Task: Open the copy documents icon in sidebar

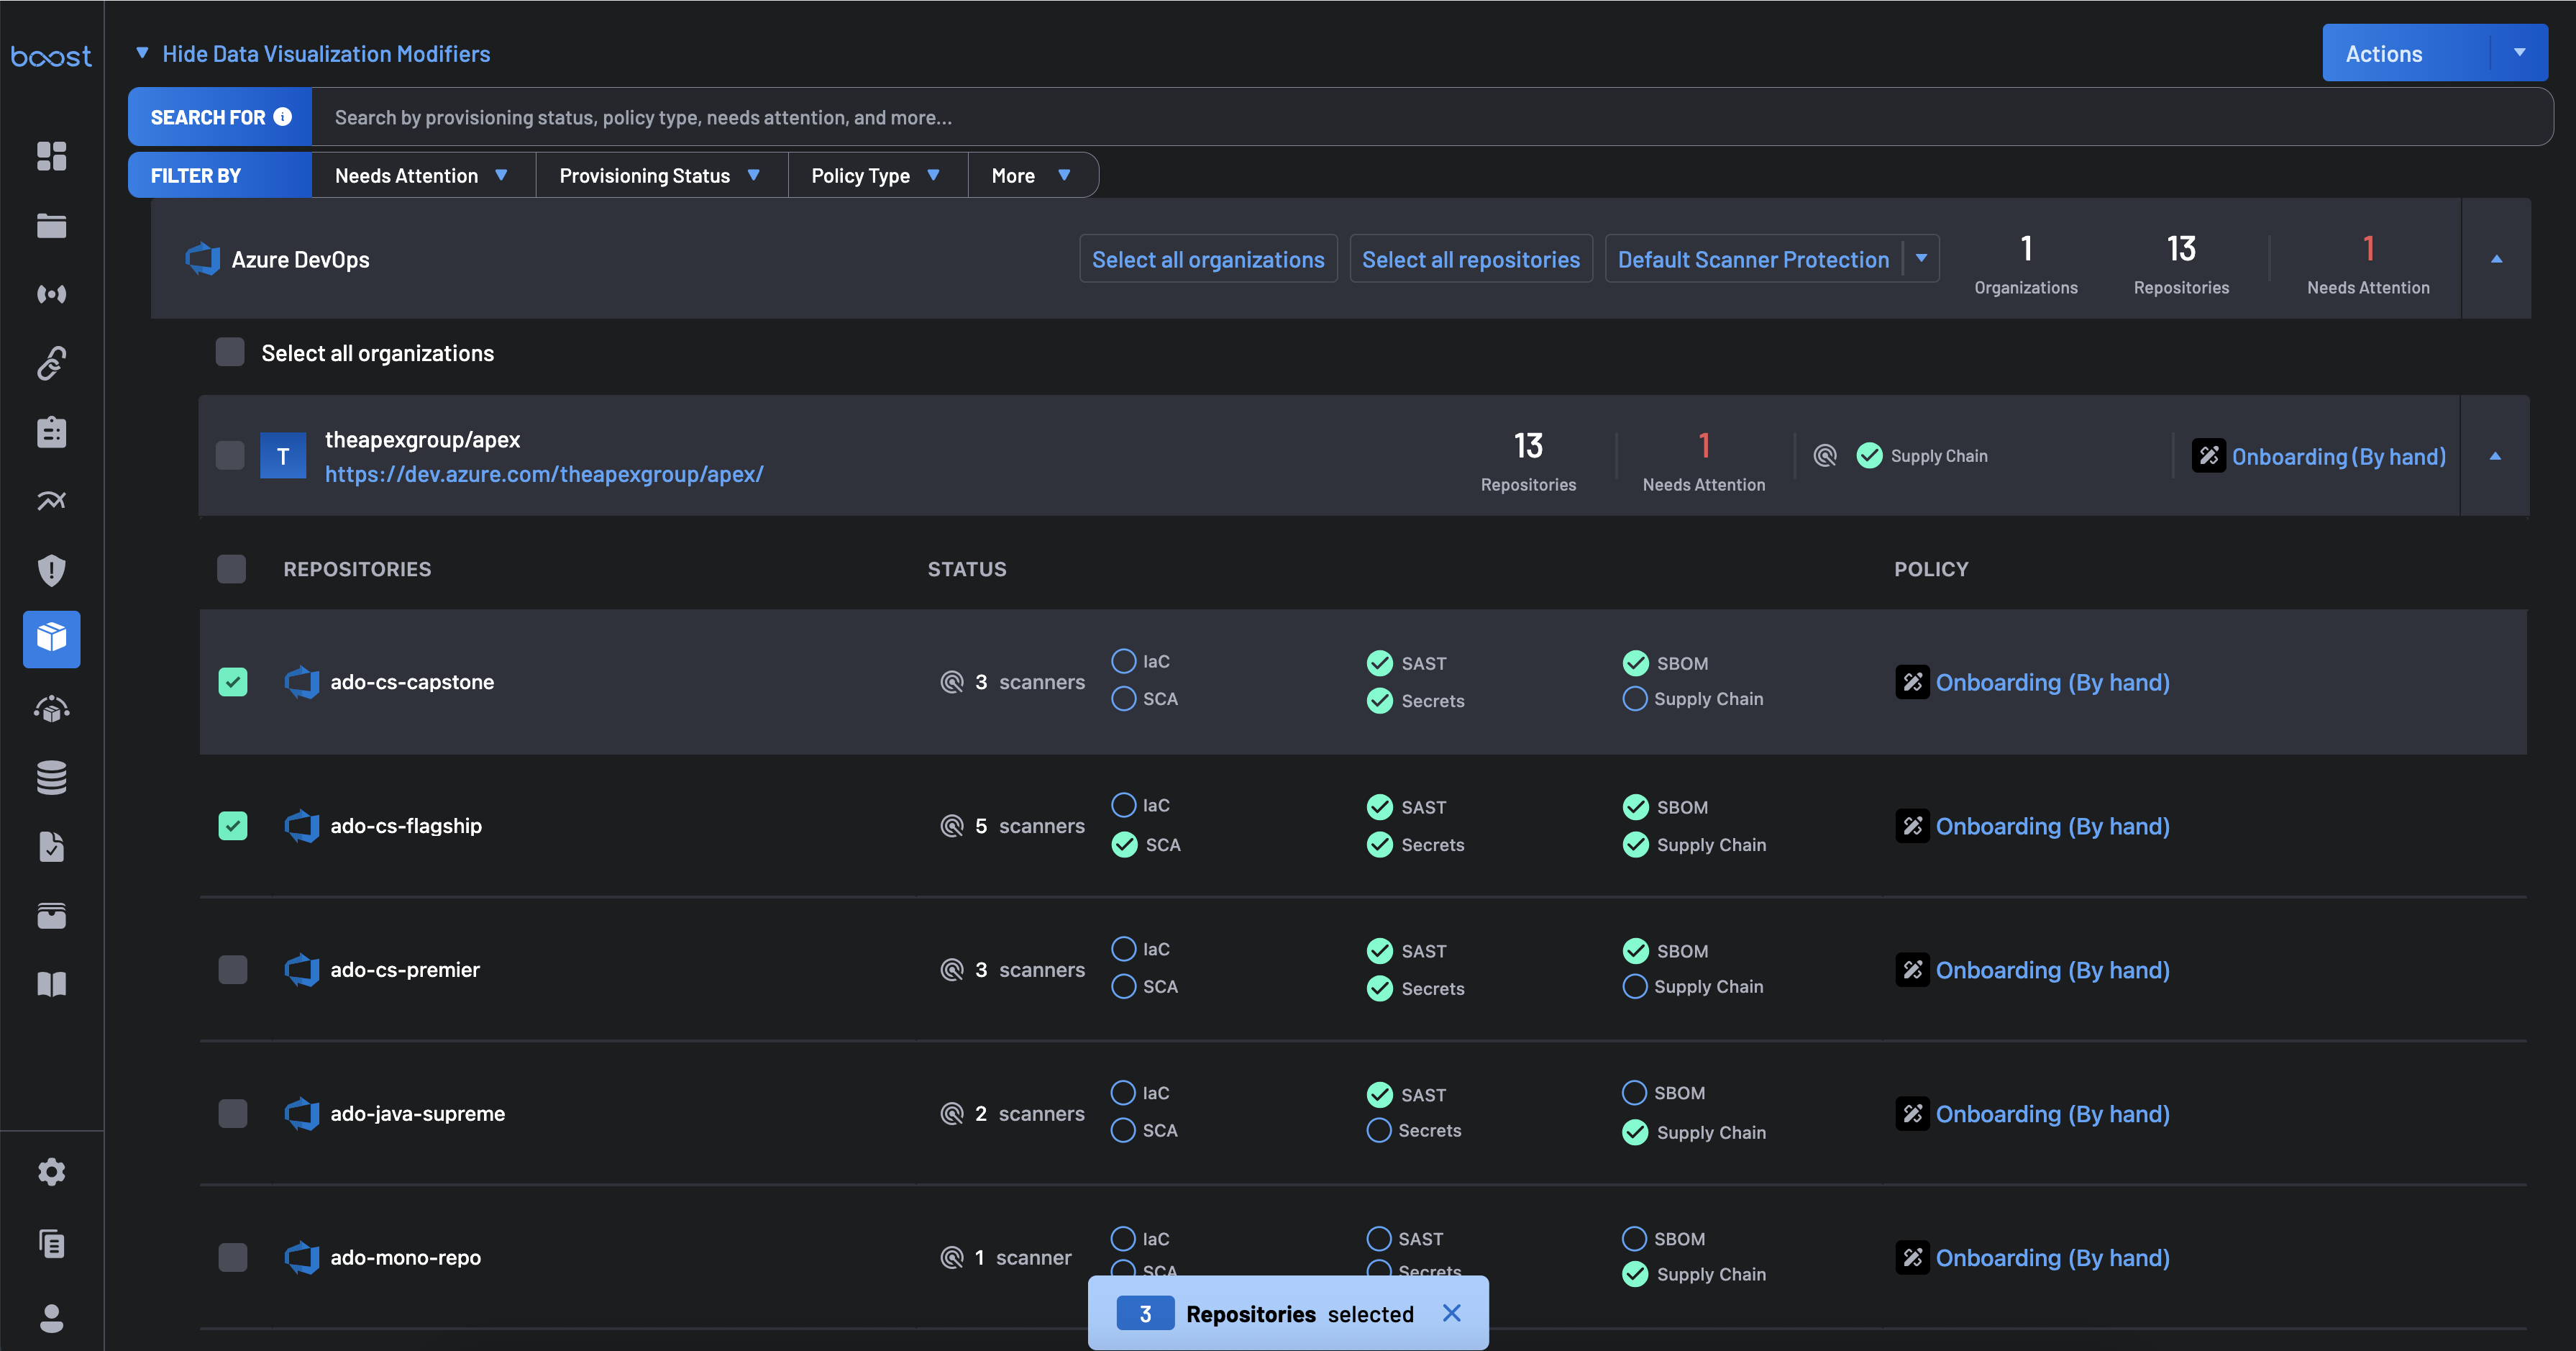Action: (51, 1244)
